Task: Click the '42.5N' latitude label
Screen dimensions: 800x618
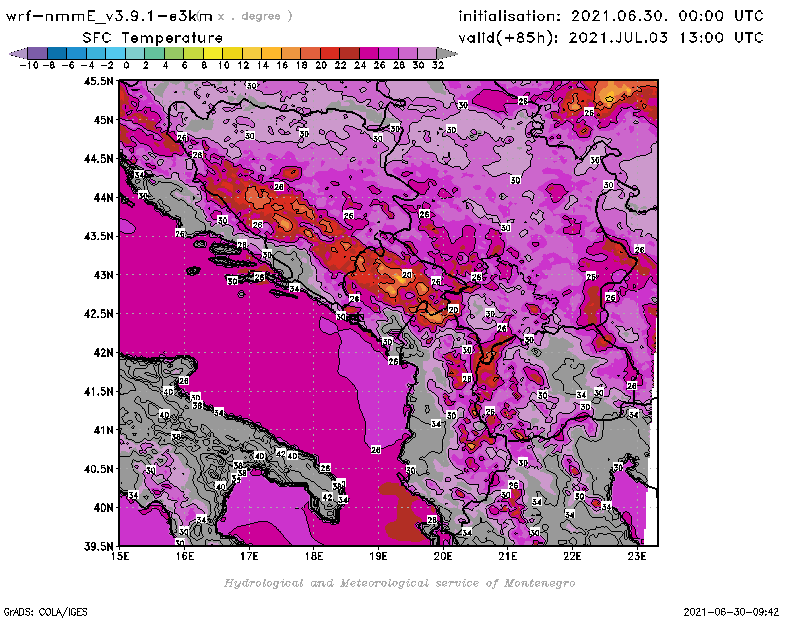Action: tap(99, 313)
